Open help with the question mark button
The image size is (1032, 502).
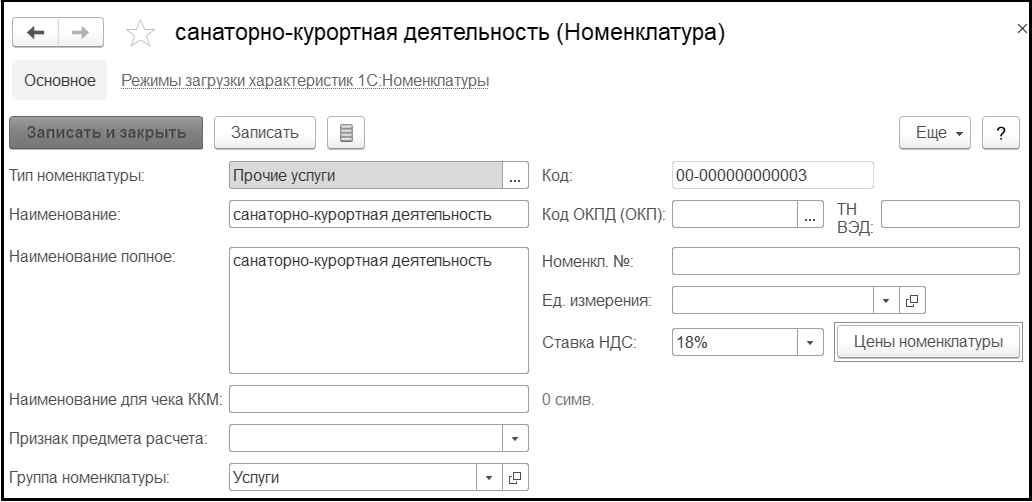pyautogui.click(x=1000, y=133)
